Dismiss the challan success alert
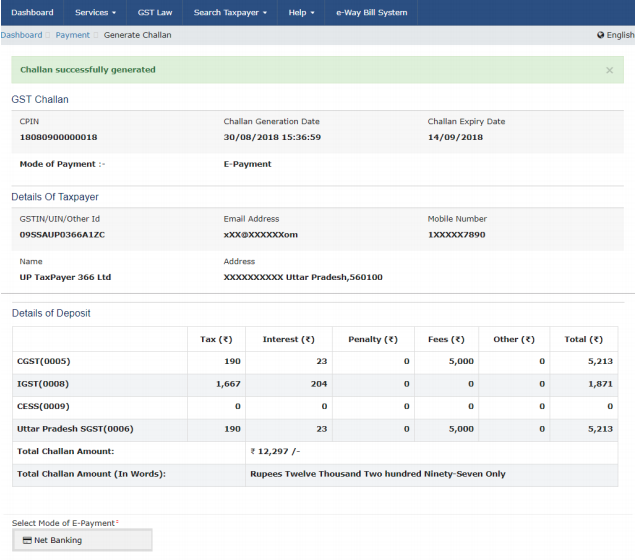Screen dimensions: 636x560 (x=610, y=70)
